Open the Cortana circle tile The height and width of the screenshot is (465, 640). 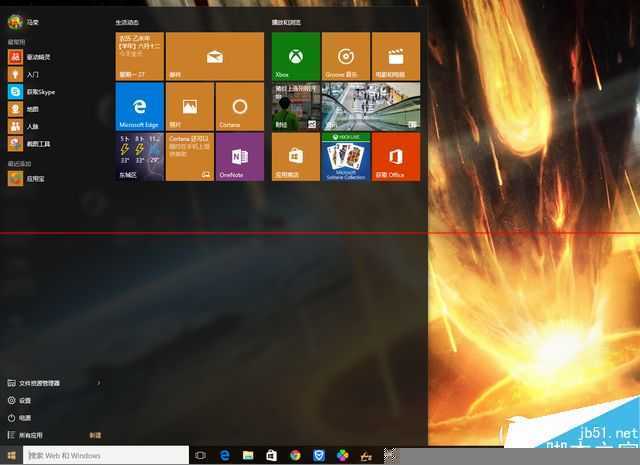tap(240, 107)
